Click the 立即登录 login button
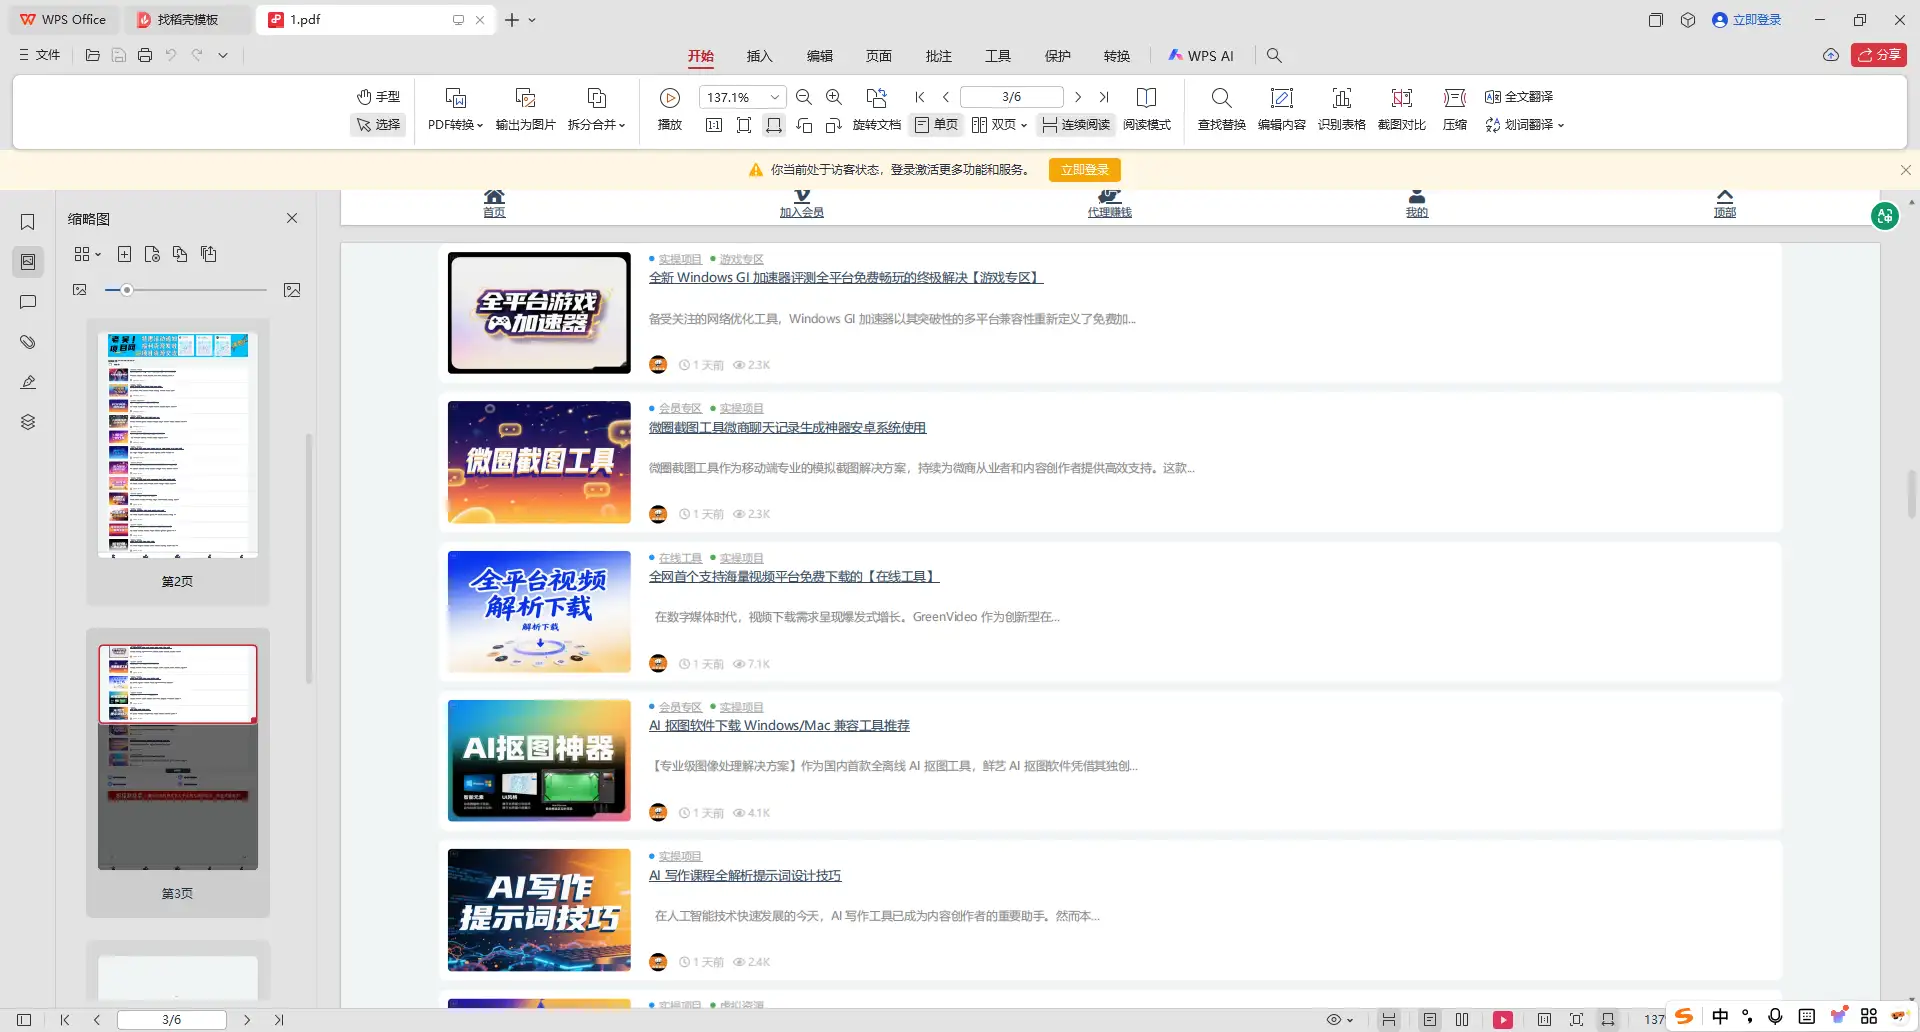 coord(1083,169)
